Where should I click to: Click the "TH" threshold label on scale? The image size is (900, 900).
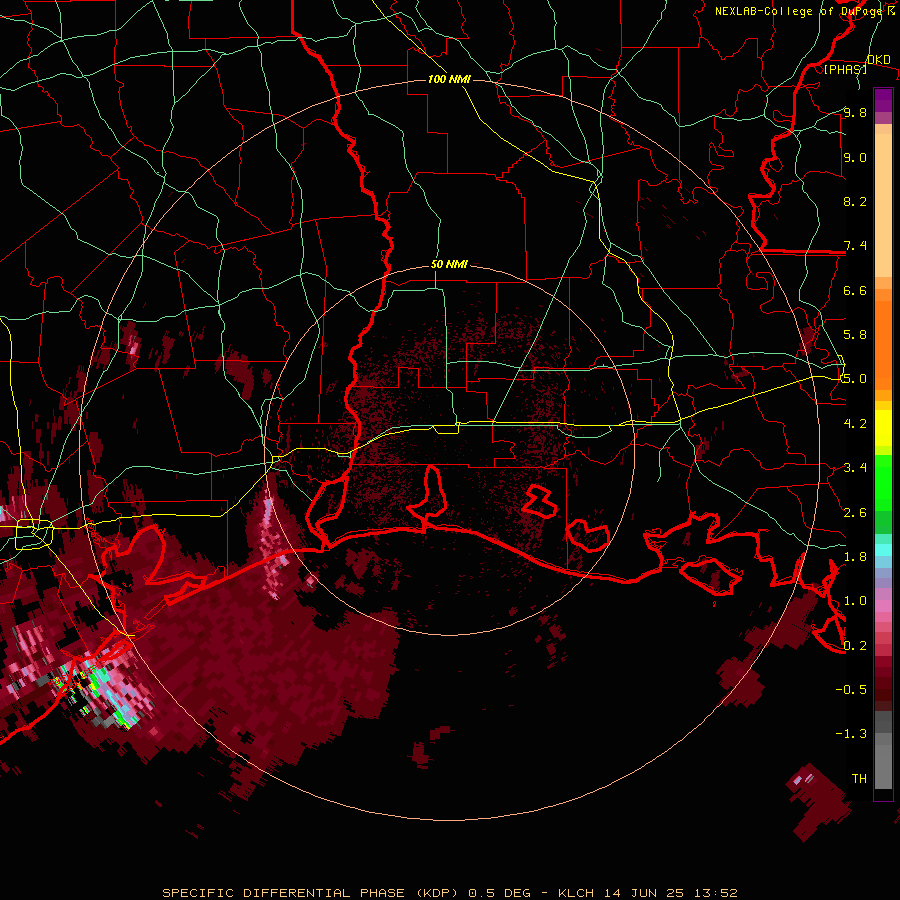point(859,779)
